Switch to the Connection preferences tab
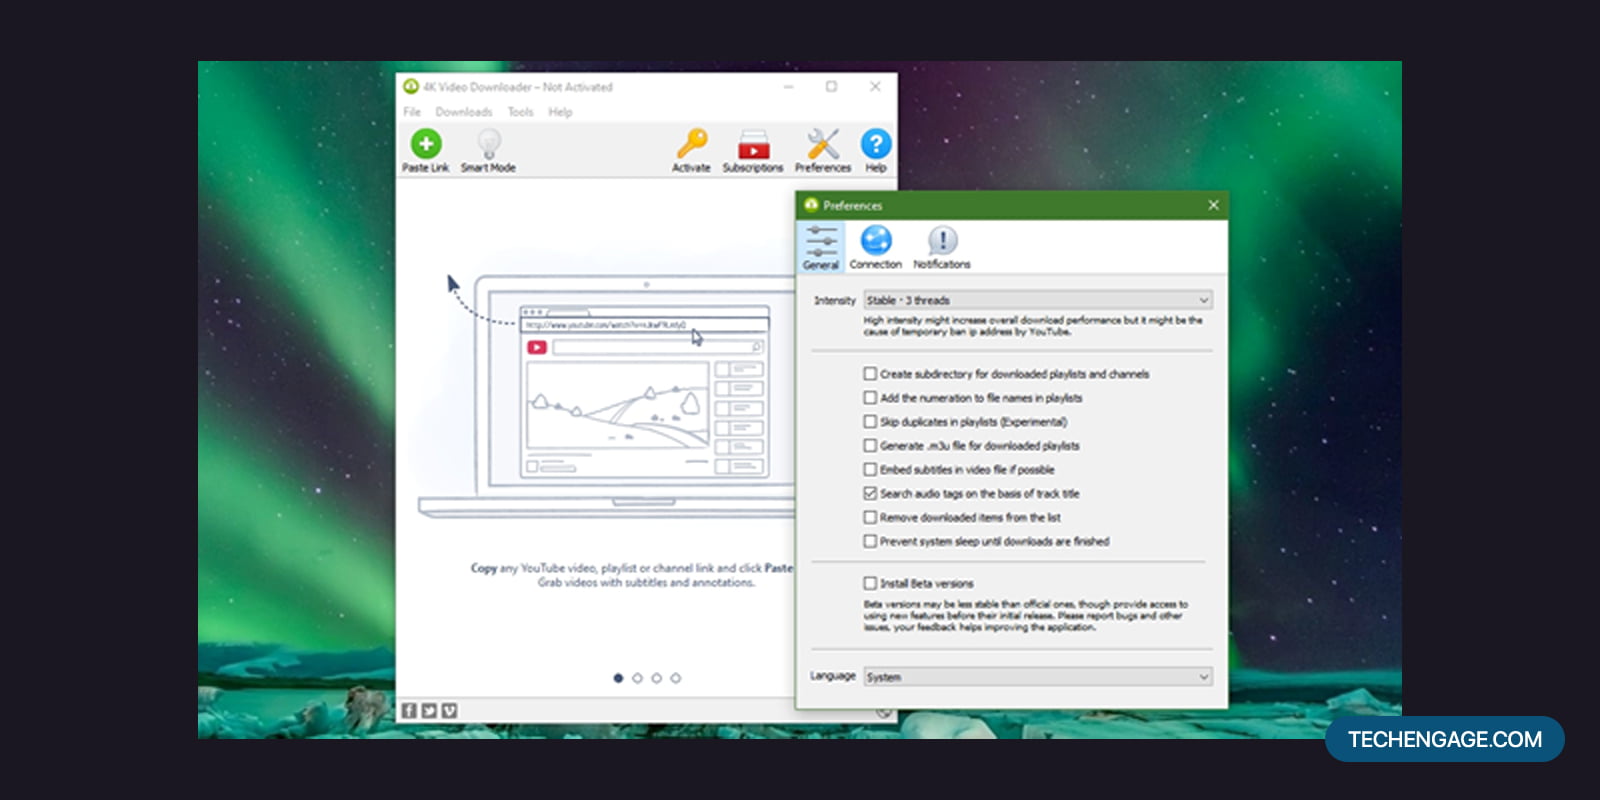Screen dimensions: 1600x800 876,247
